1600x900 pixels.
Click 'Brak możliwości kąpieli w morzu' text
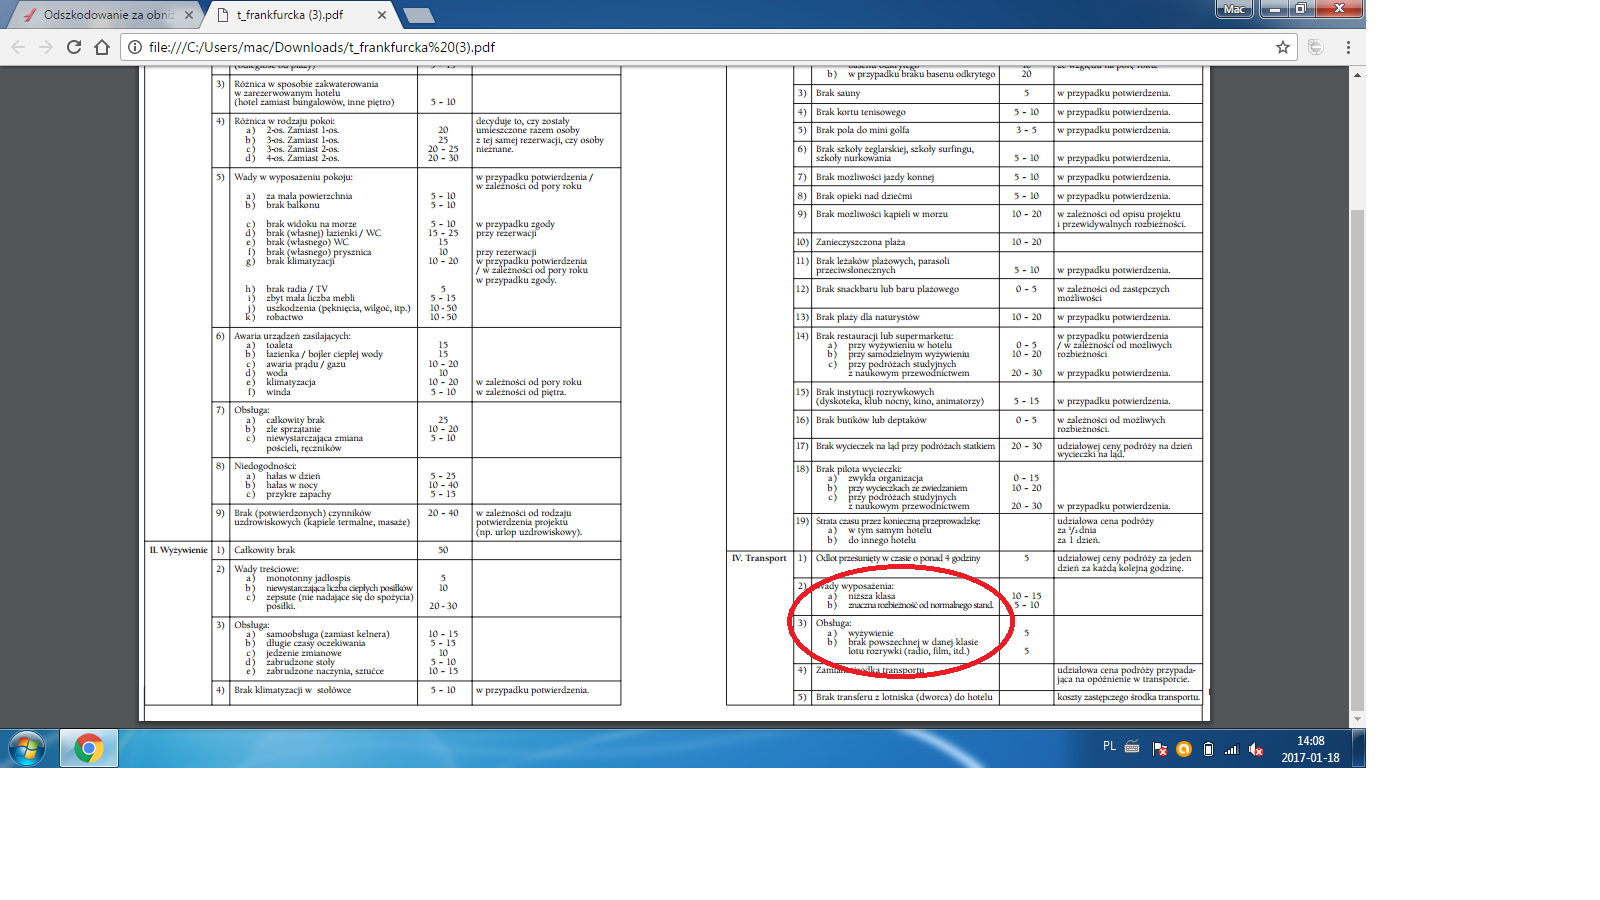pos(882,214)
